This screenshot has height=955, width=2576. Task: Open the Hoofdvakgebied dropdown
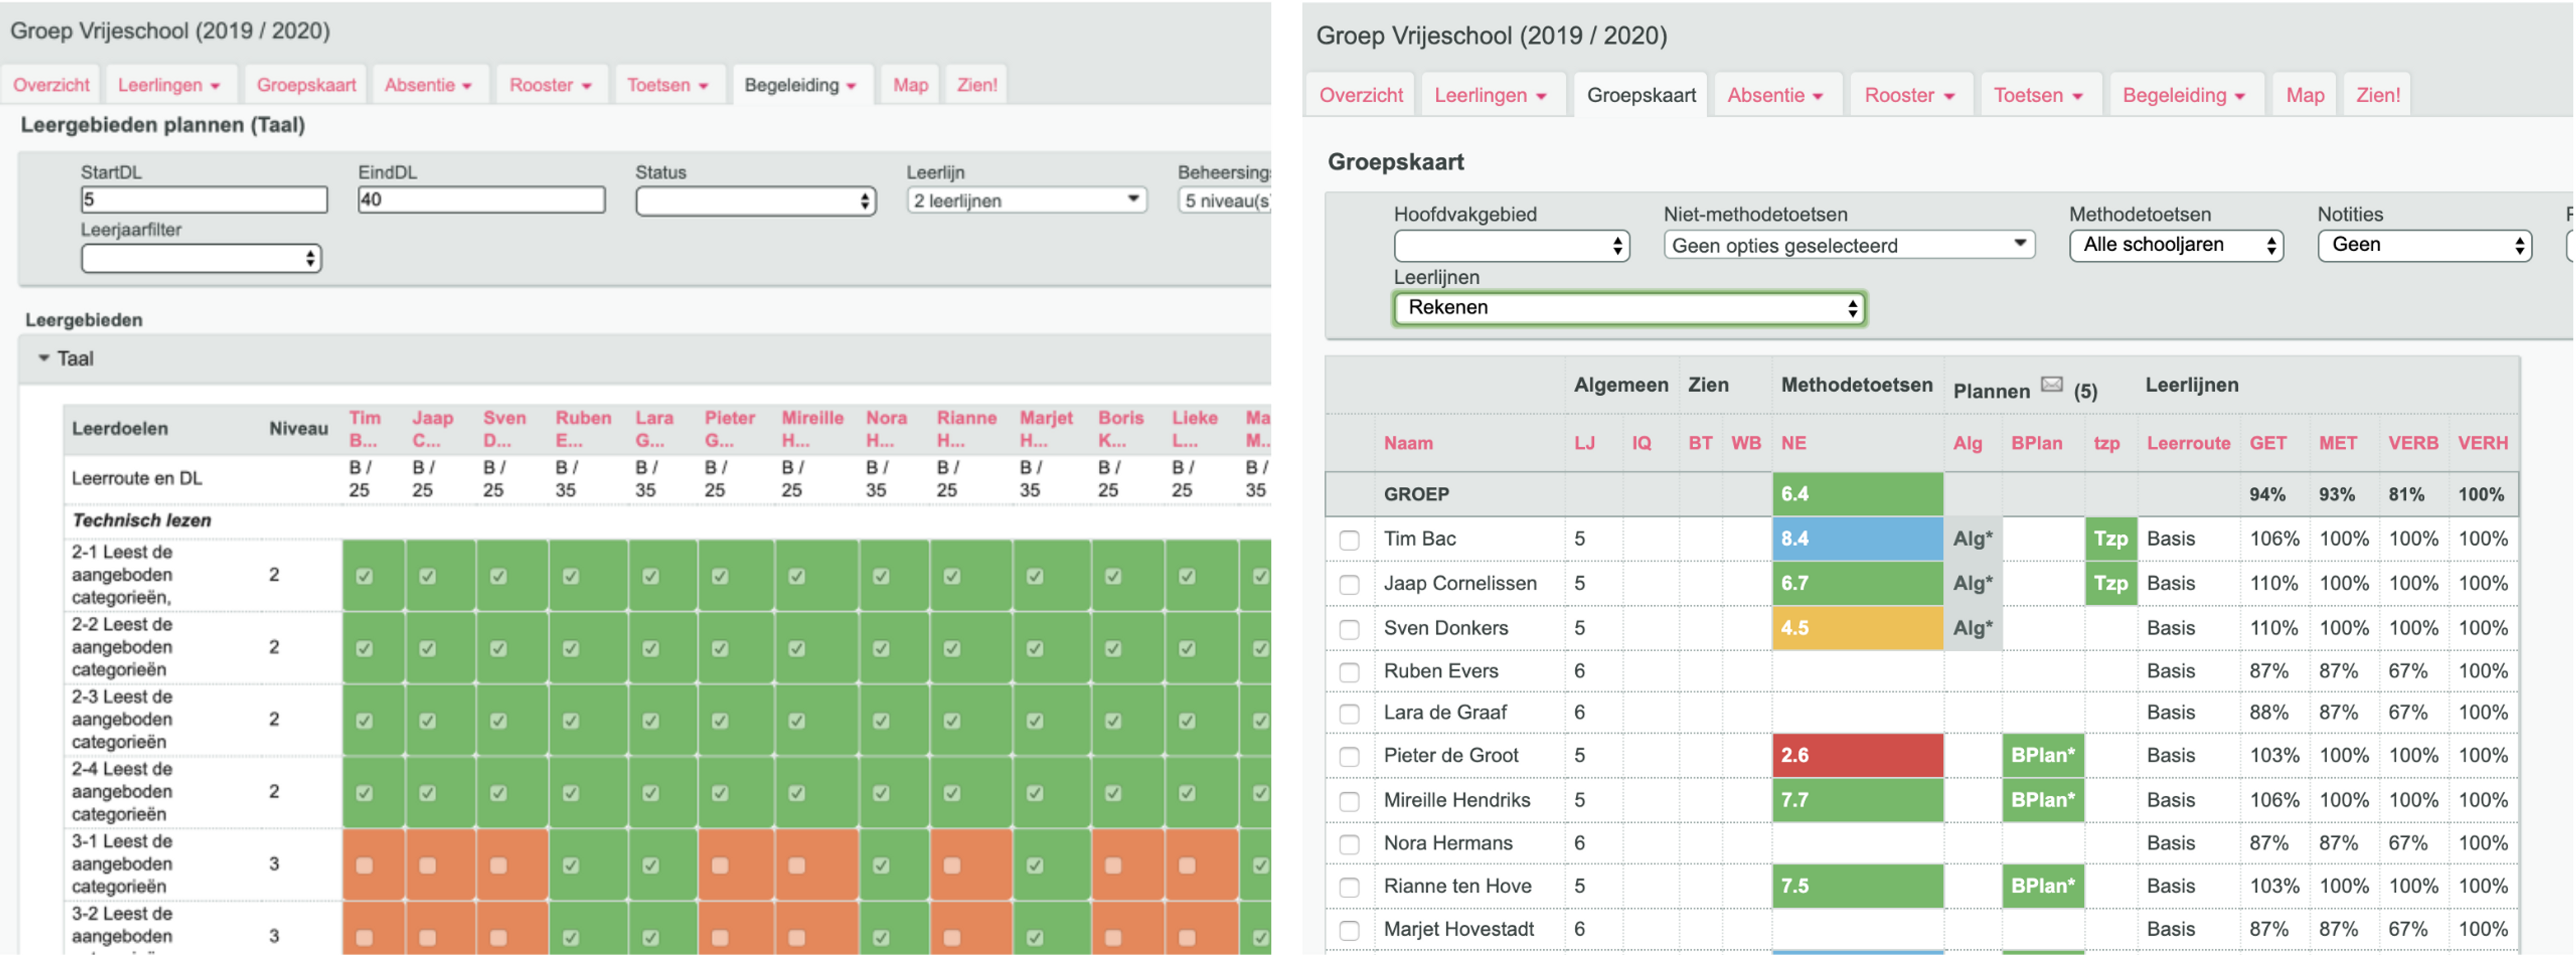click(1511, 246)
